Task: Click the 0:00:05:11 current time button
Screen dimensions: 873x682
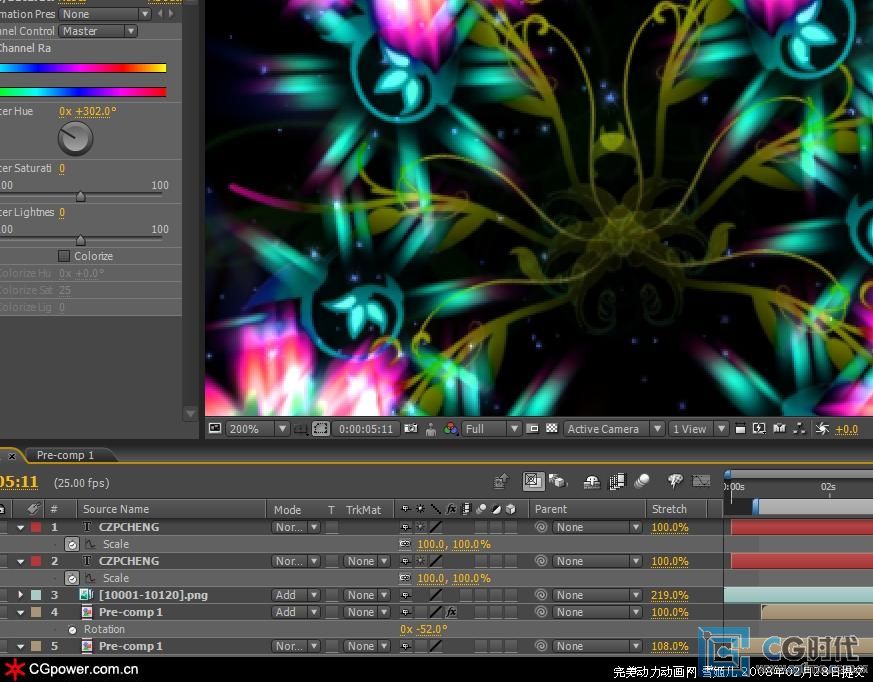Action: pos(366,429)
